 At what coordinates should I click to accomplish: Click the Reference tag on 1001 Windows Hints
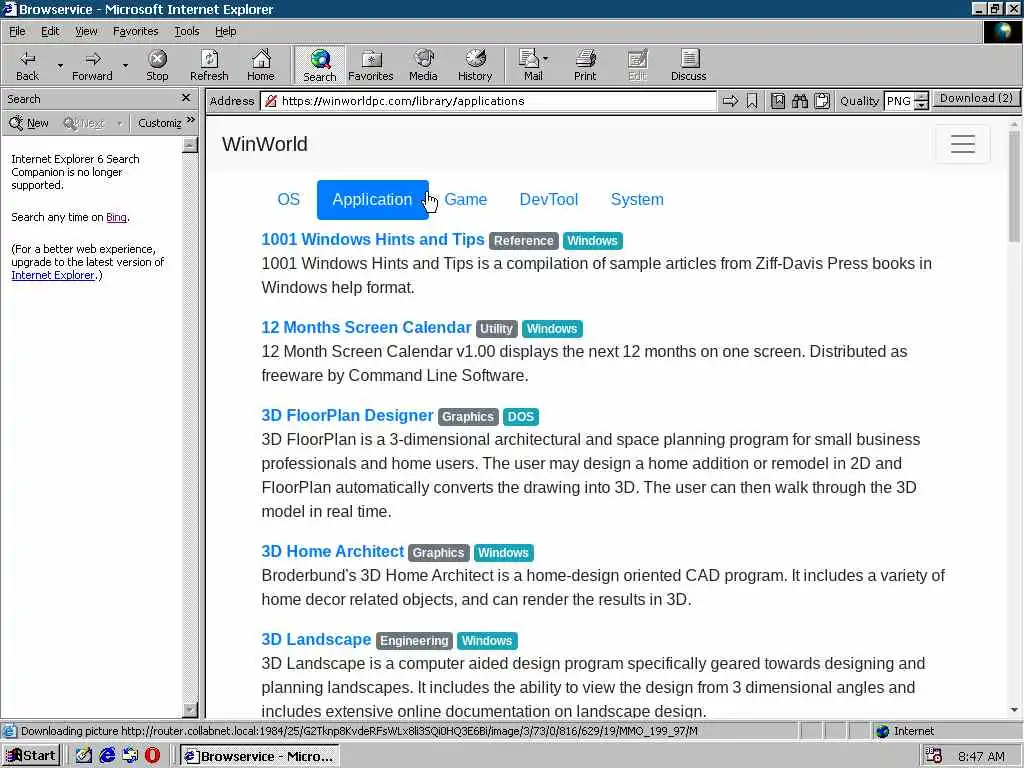[524, 241]
